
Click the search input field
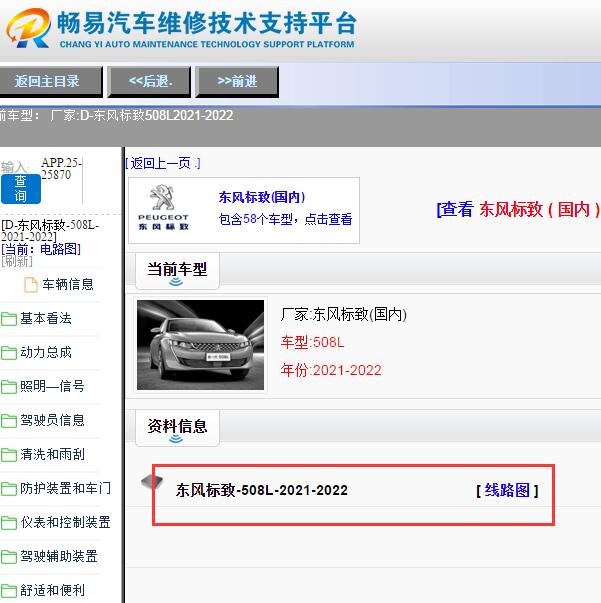coord(62,180)
